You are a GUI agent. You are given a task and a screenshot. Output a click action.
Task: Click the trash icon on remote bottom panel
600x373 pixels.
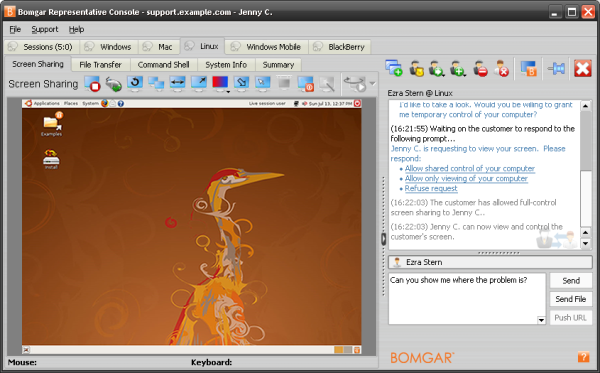click(x=357, y=350)
